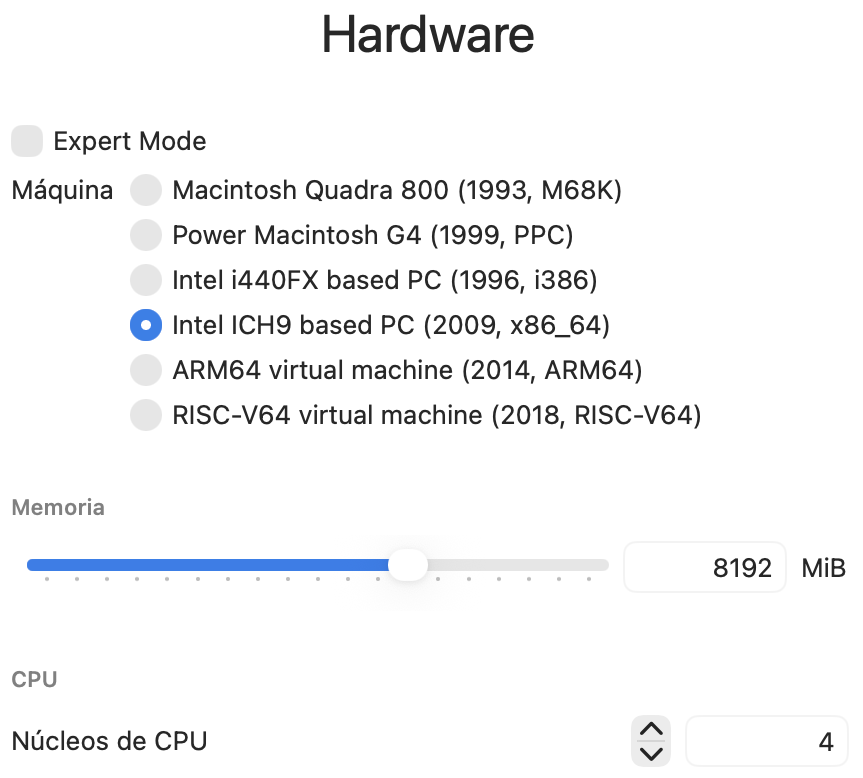
Task: Click the Máquina label
Action: click(62, 190)
